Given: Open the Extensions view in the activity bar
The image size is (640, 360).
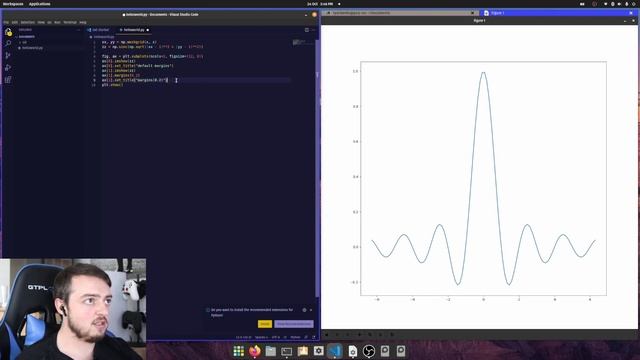Looking at the screenshot, I should (x=8, y=80).
